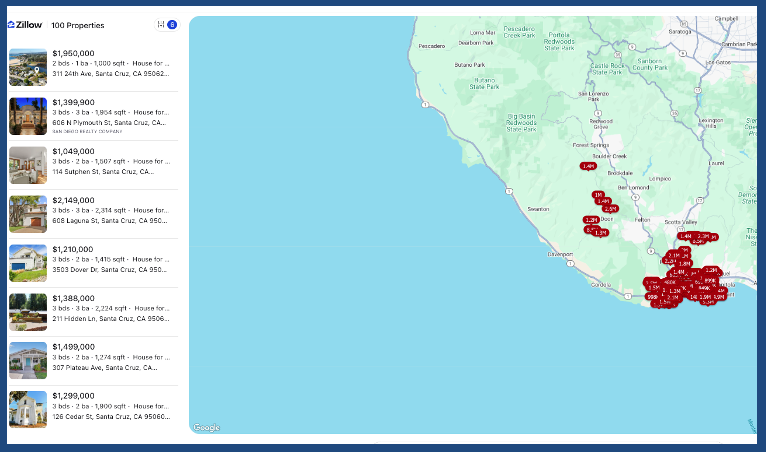Open address 126 Cedar St, Santa Cruz
The image size is (766, 452).
pos(111,416)
